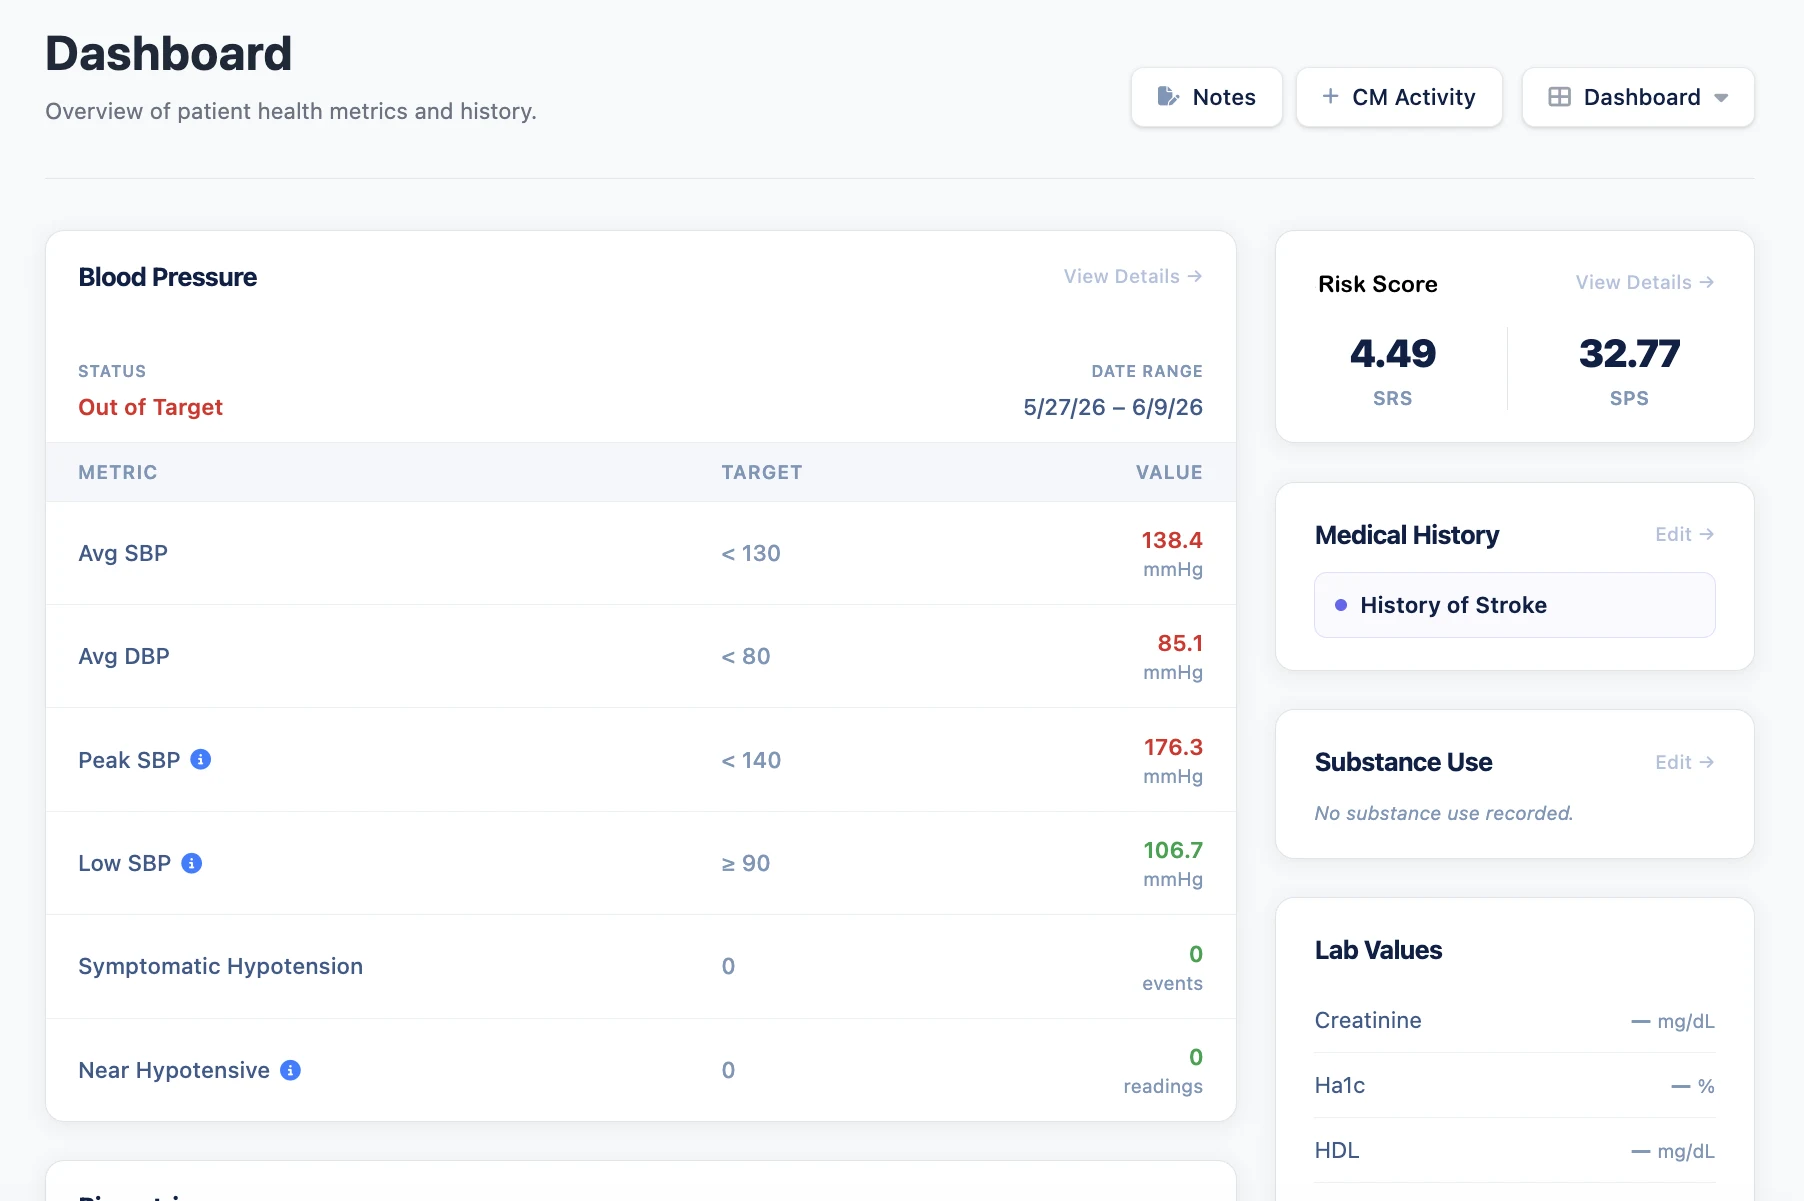Click the info icon next to Peak SBP
The image size is (1804, 1201).
(x=201, y=760)
